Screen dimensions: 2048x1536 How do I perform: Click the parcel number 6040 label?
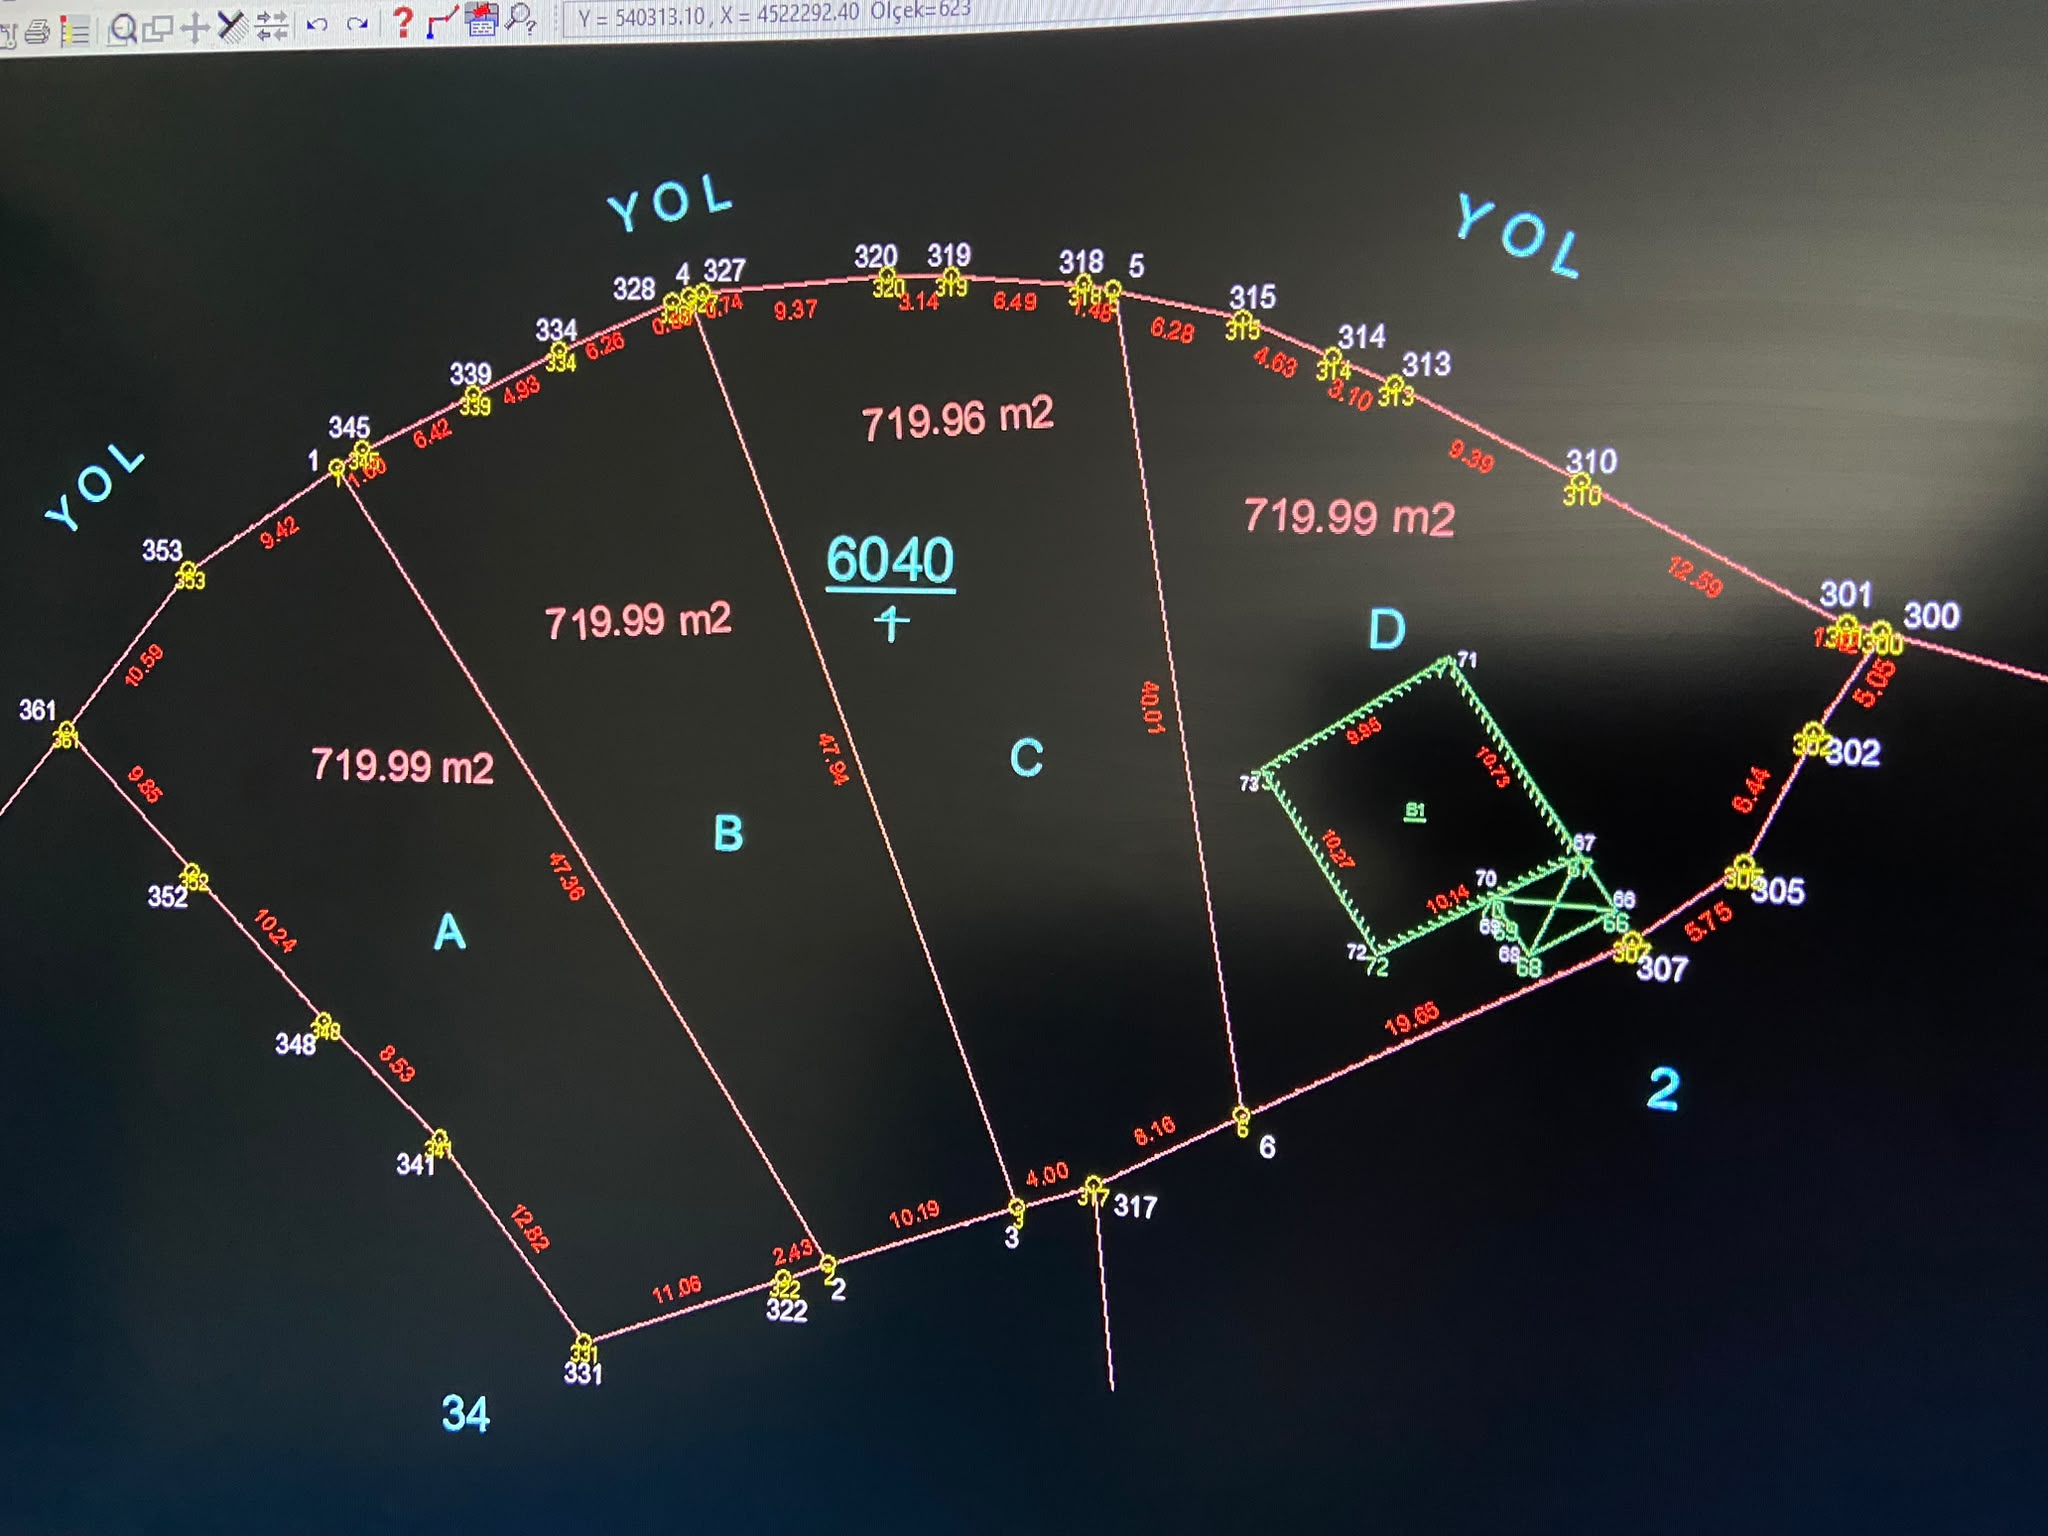[x=890, y=560]
